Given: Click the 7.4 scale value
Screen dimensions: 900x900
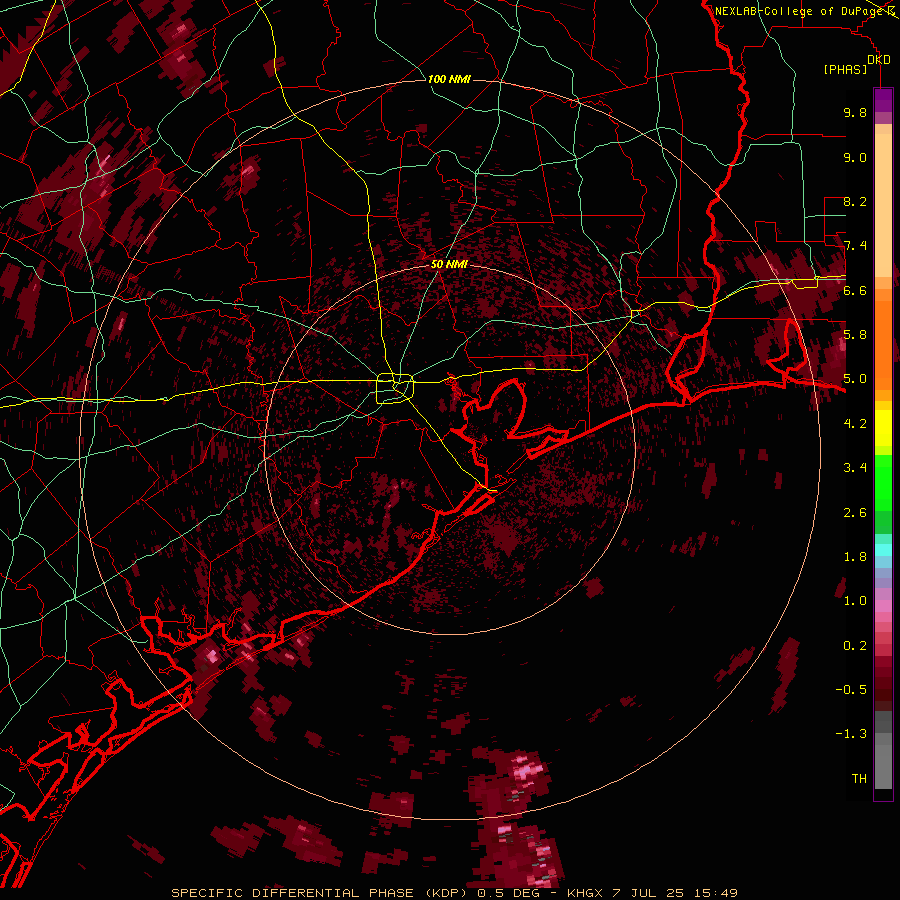Looking at the screenshot, I should click(x=855, y=246).
